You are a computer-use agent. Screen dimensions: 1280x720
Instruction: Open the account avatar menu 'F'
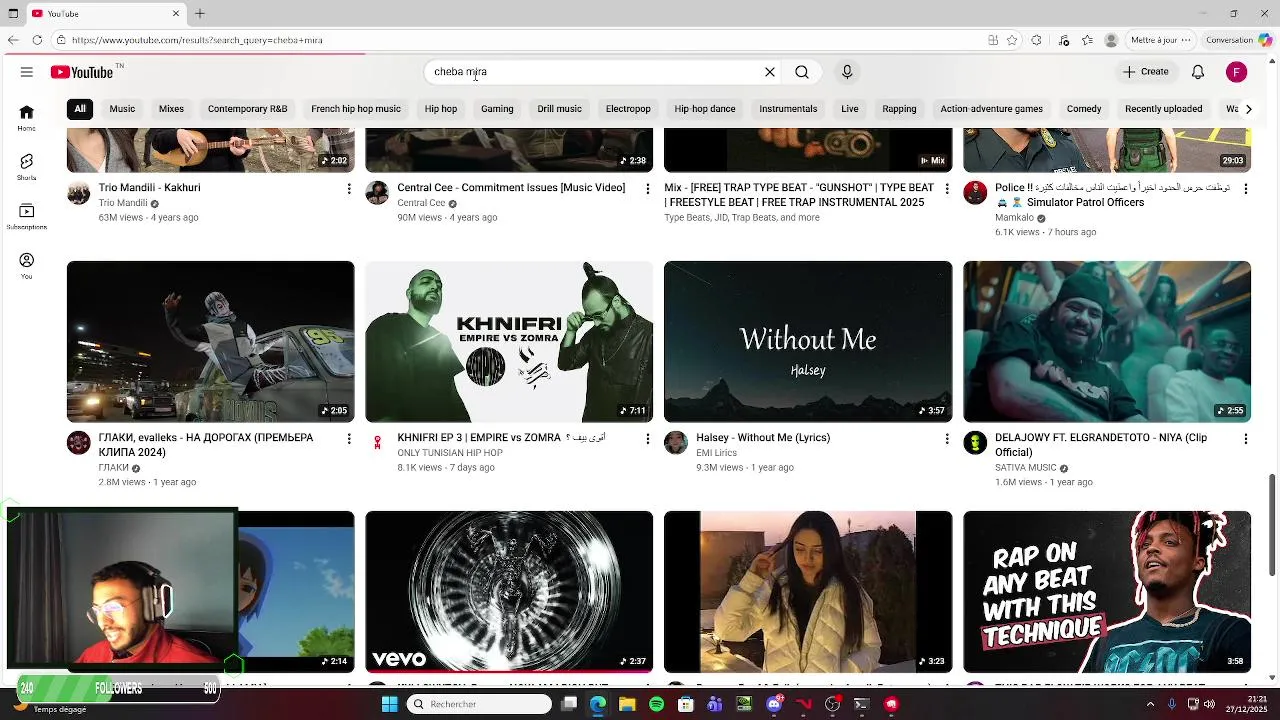1237,72
